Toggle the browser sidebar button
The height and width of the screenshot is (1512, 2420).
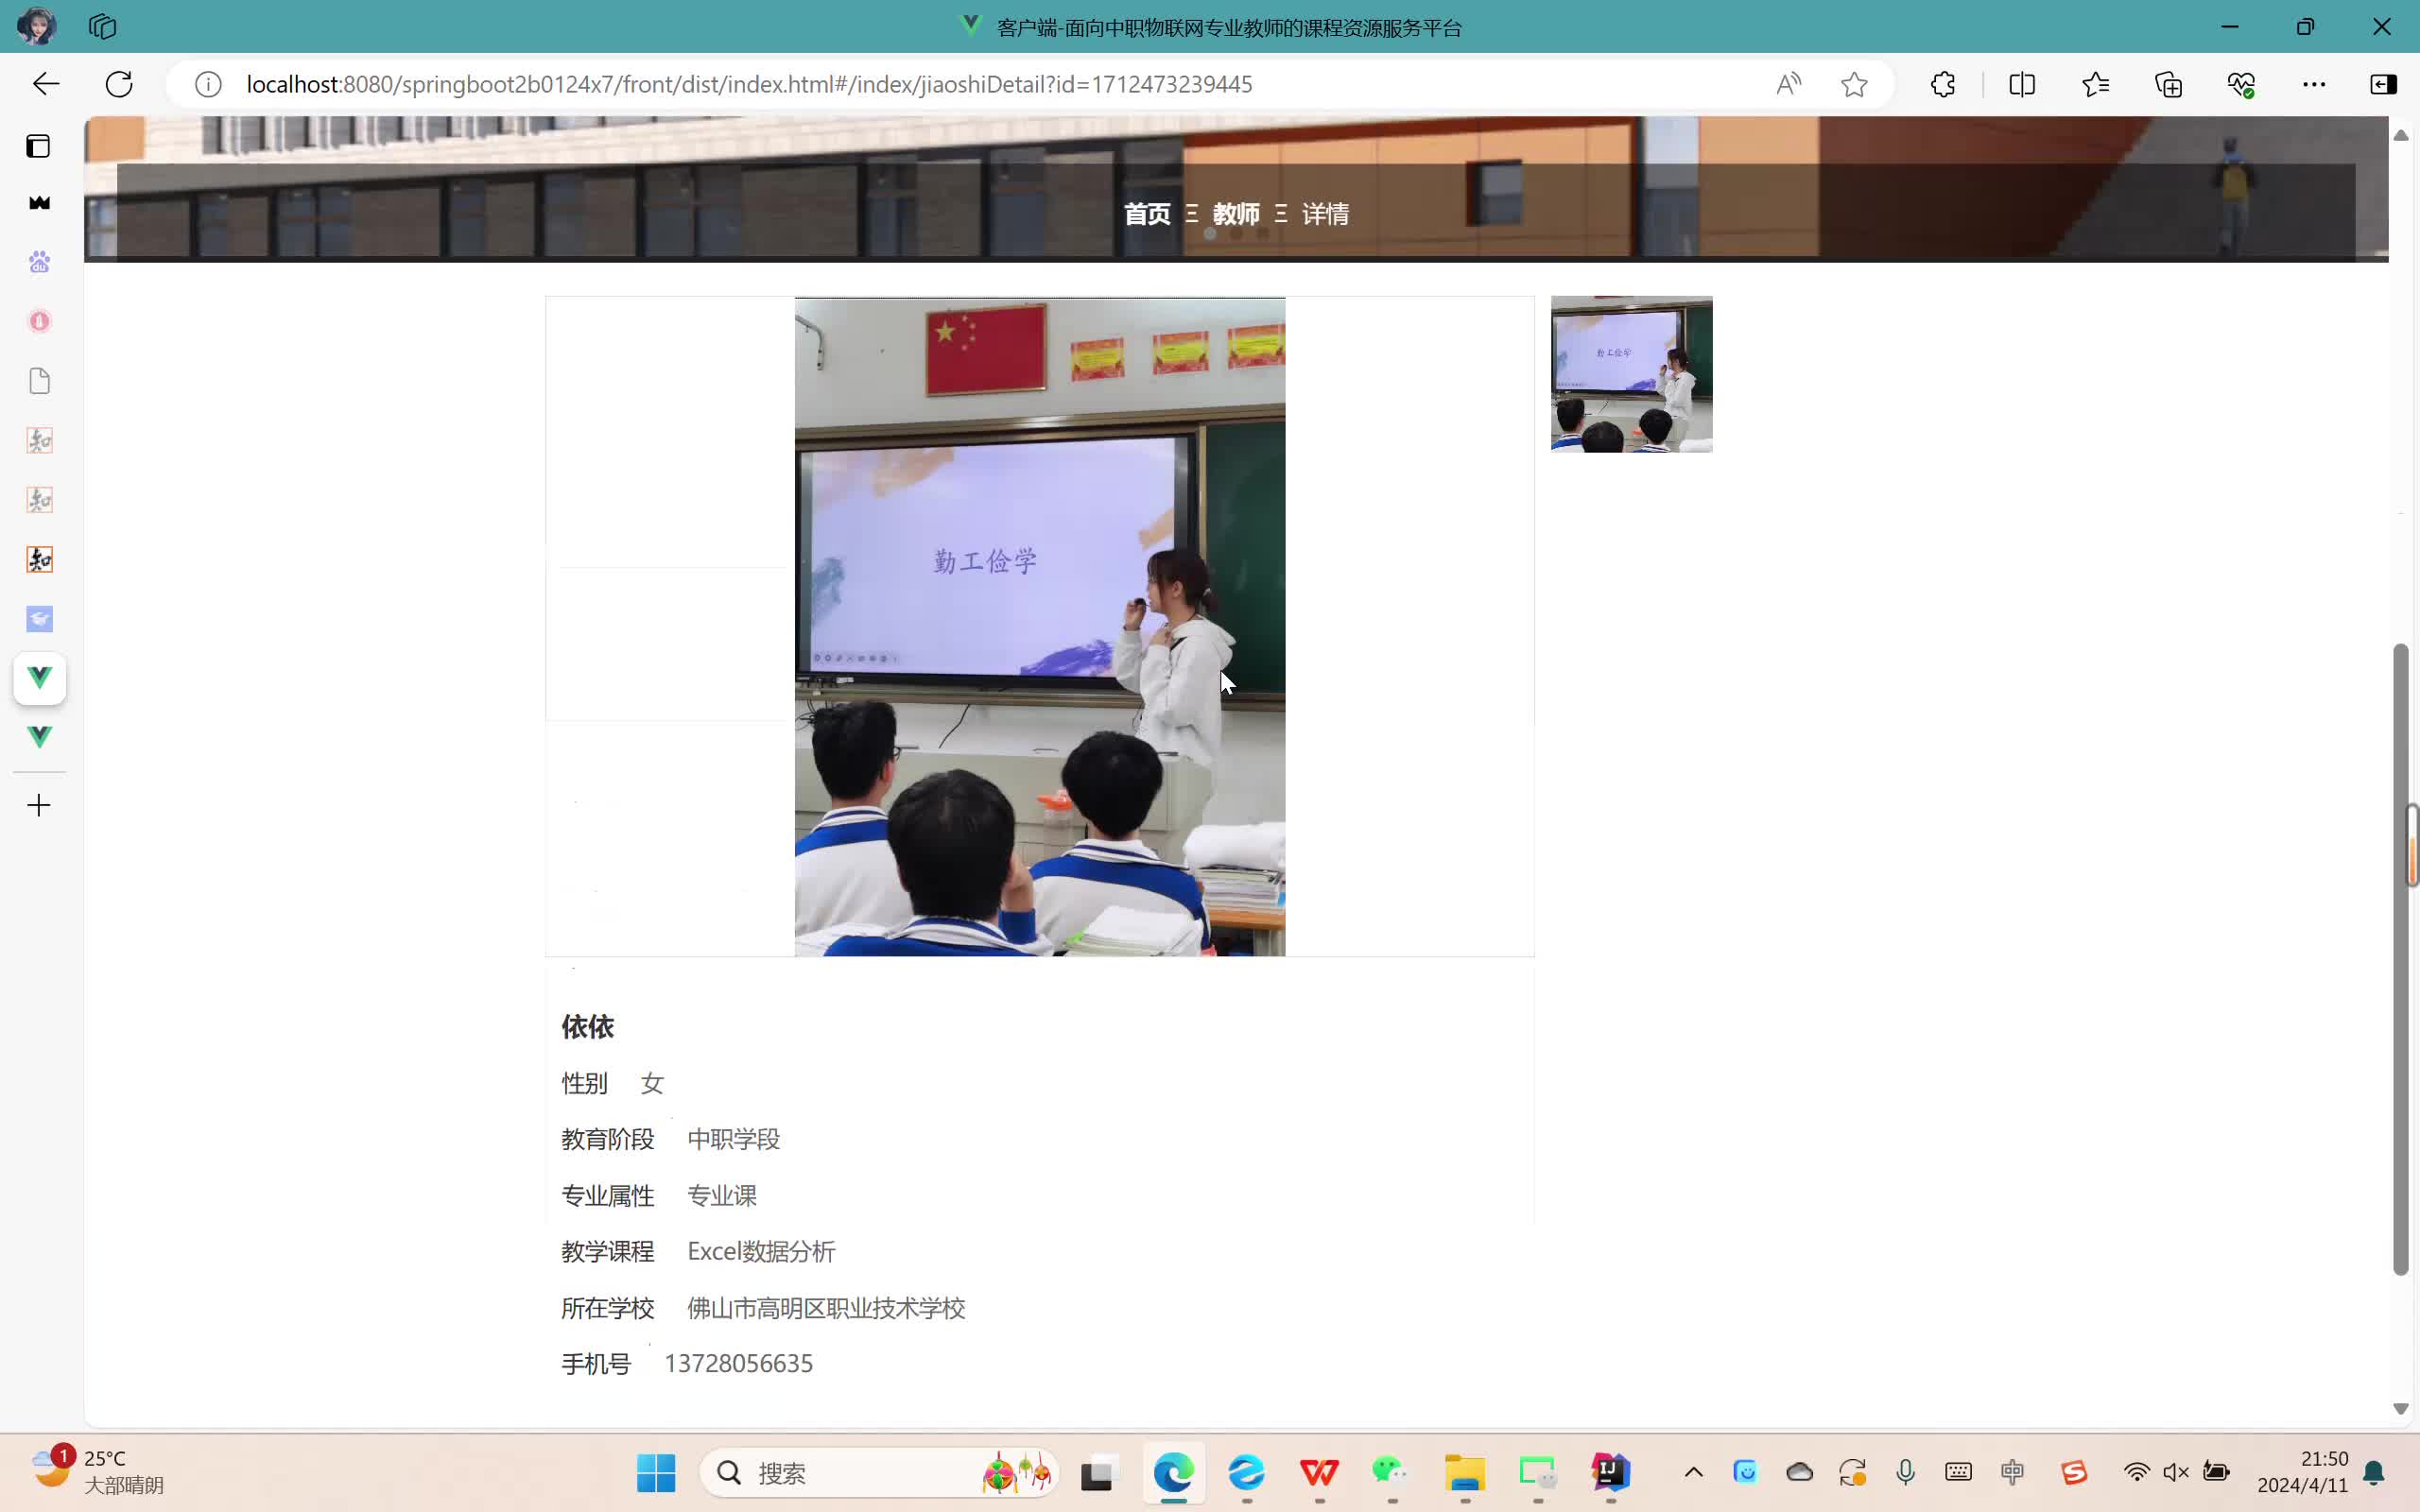[2383, 84]
